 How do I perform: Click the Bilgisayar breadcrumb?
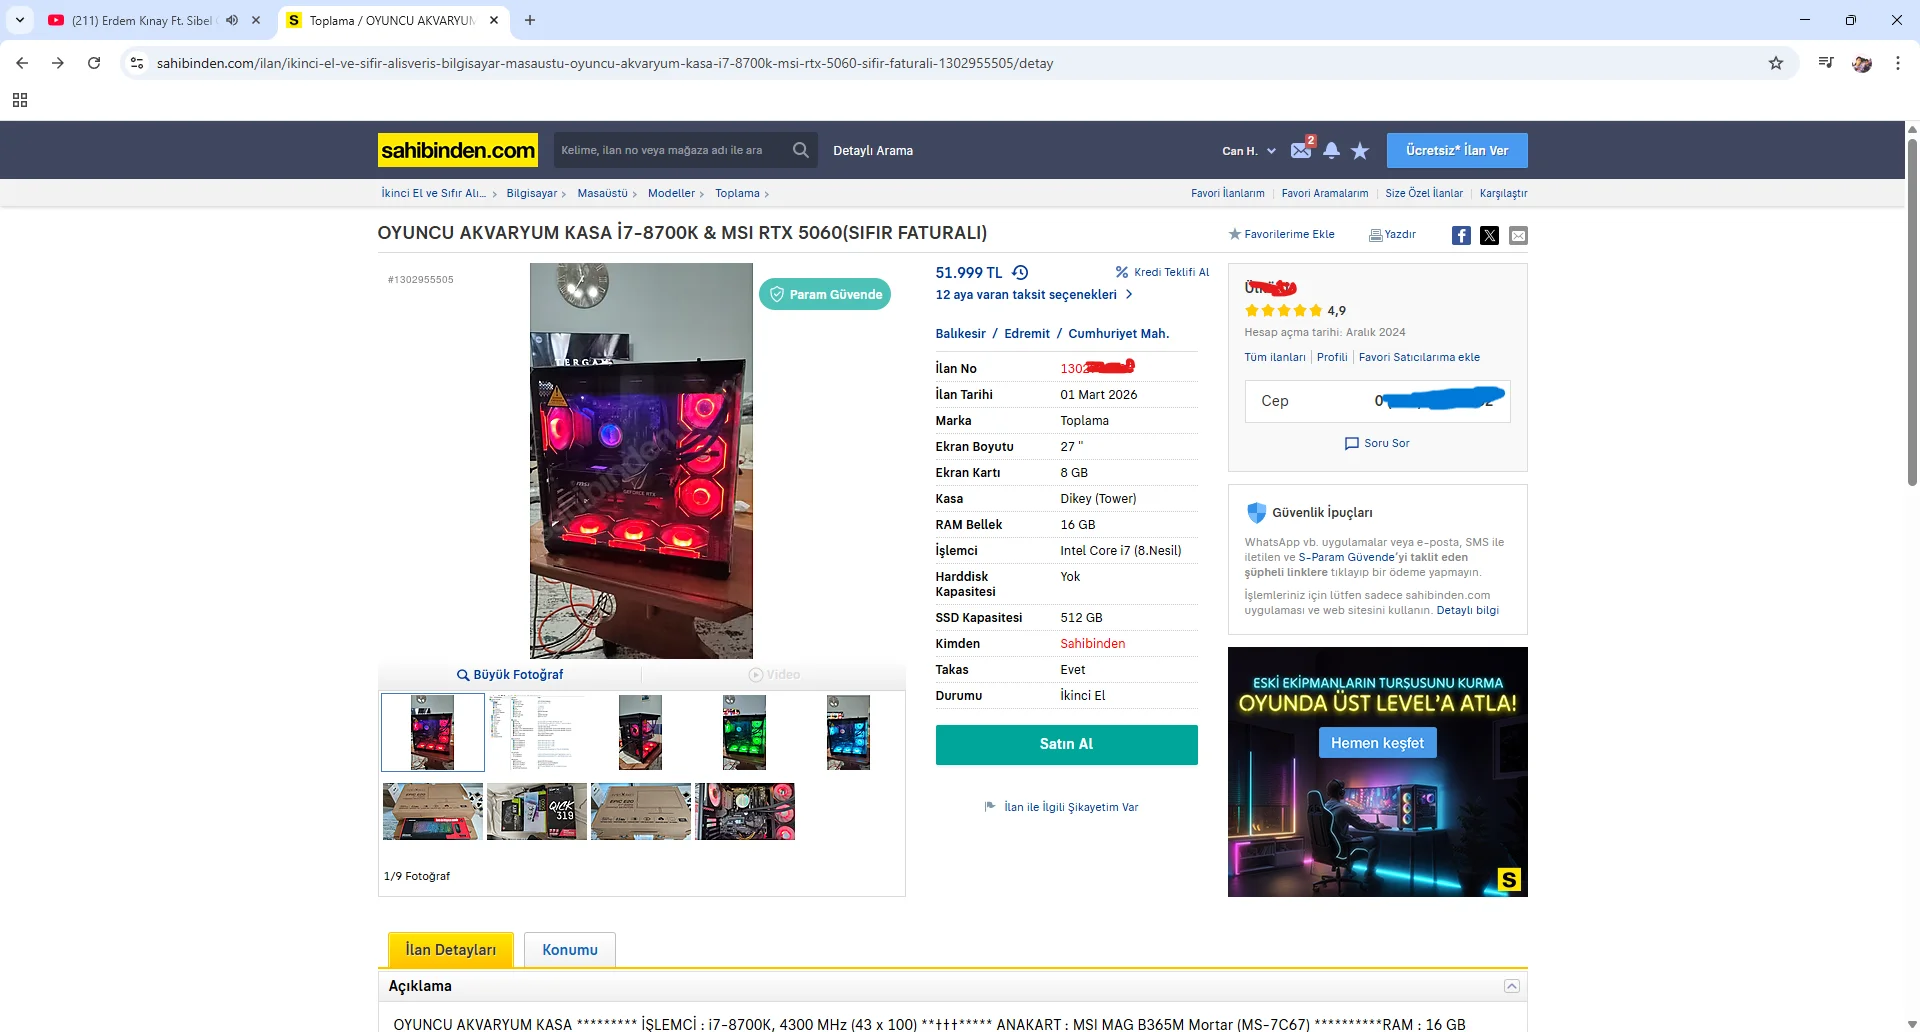(x=532, y=193)
